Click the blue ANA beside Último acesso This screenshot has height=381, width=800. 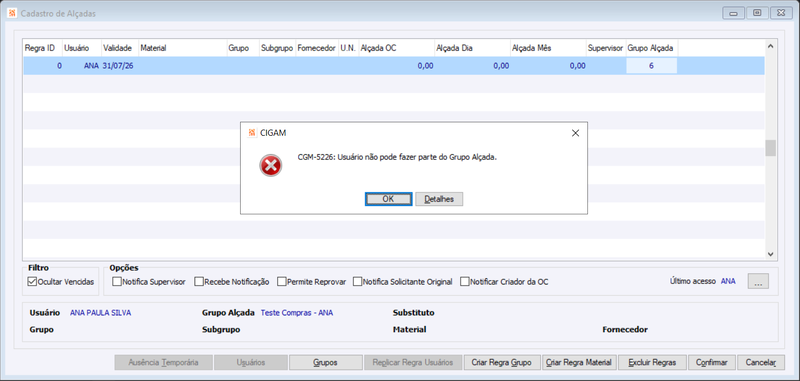coord(728,281)
